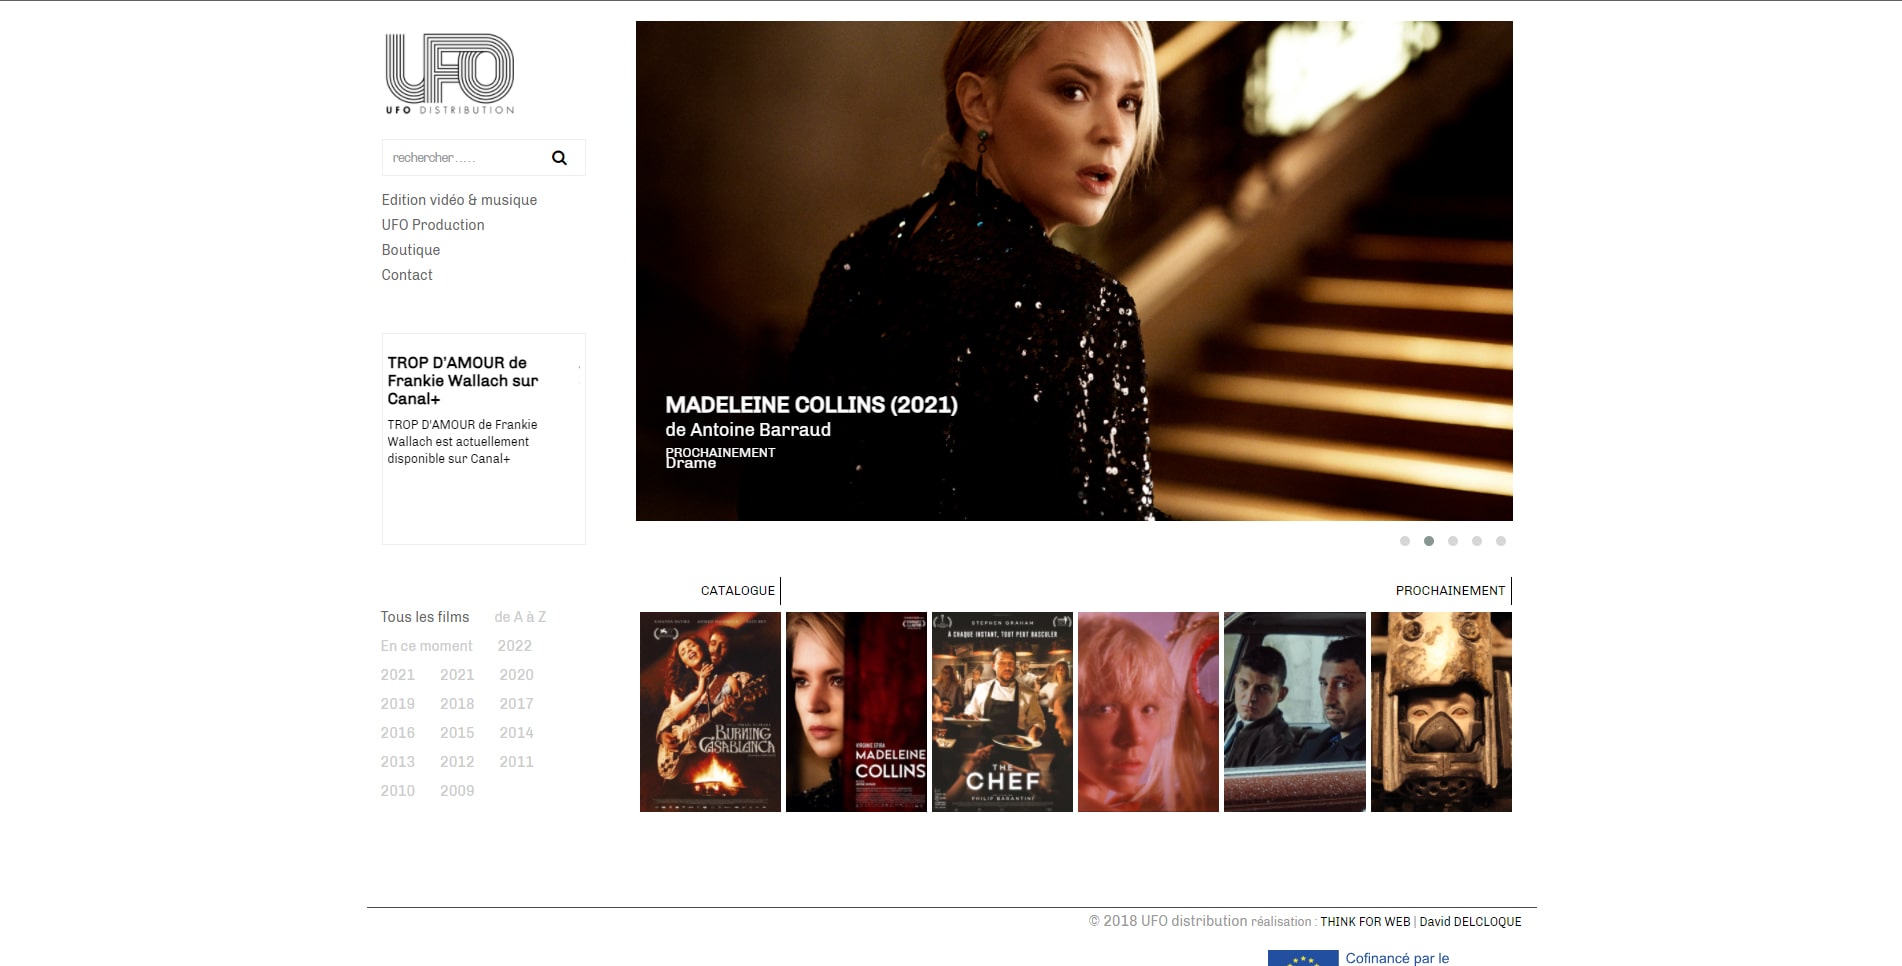Image resolution: width=1902 pixels, height=966 pixels.
Task: Open the Madeleine Collins hero banner image
Action: coord(1074,271)
